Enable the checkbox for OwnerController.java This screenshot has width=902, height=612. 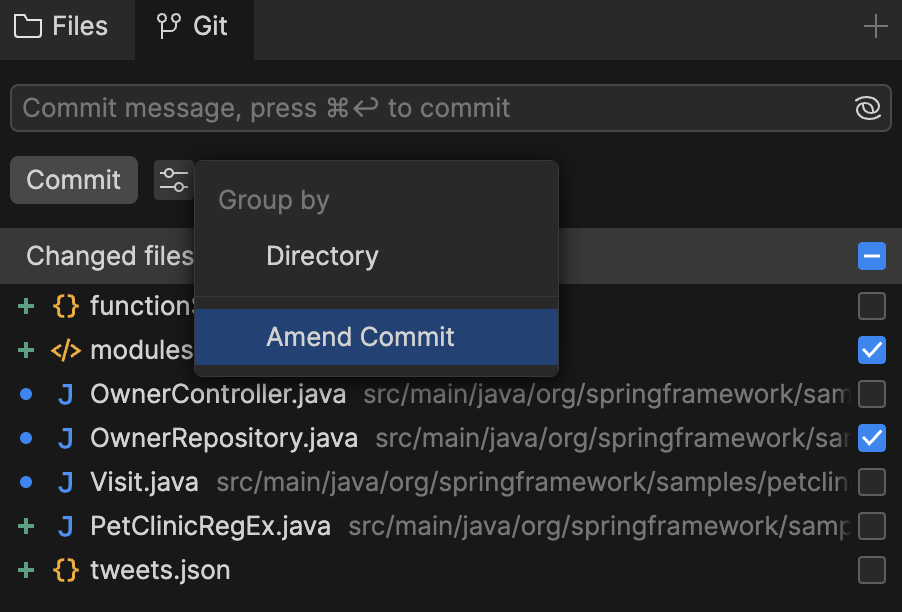pyautogui.click(x=872, y=394)
